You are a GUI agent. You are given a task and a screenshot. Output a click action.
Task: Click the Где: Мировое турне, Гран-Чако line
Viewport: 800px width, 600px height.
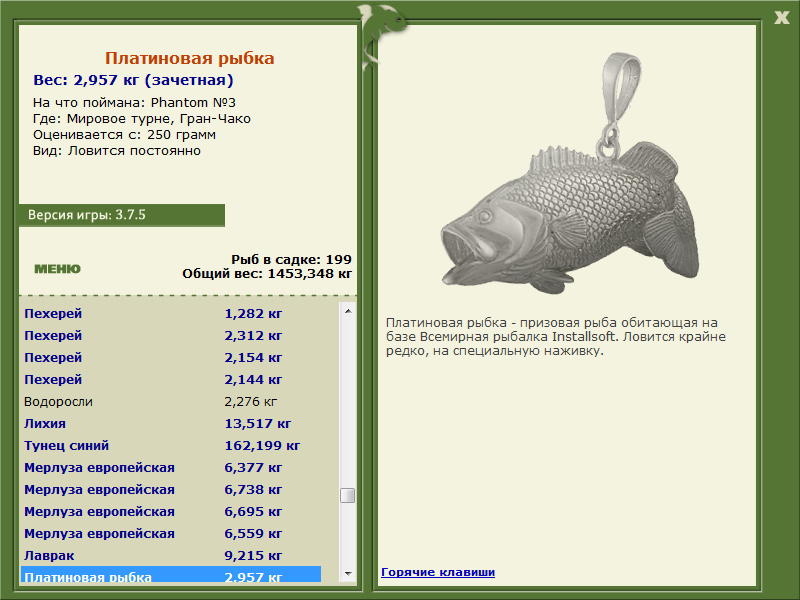click(x=142, y=119)
